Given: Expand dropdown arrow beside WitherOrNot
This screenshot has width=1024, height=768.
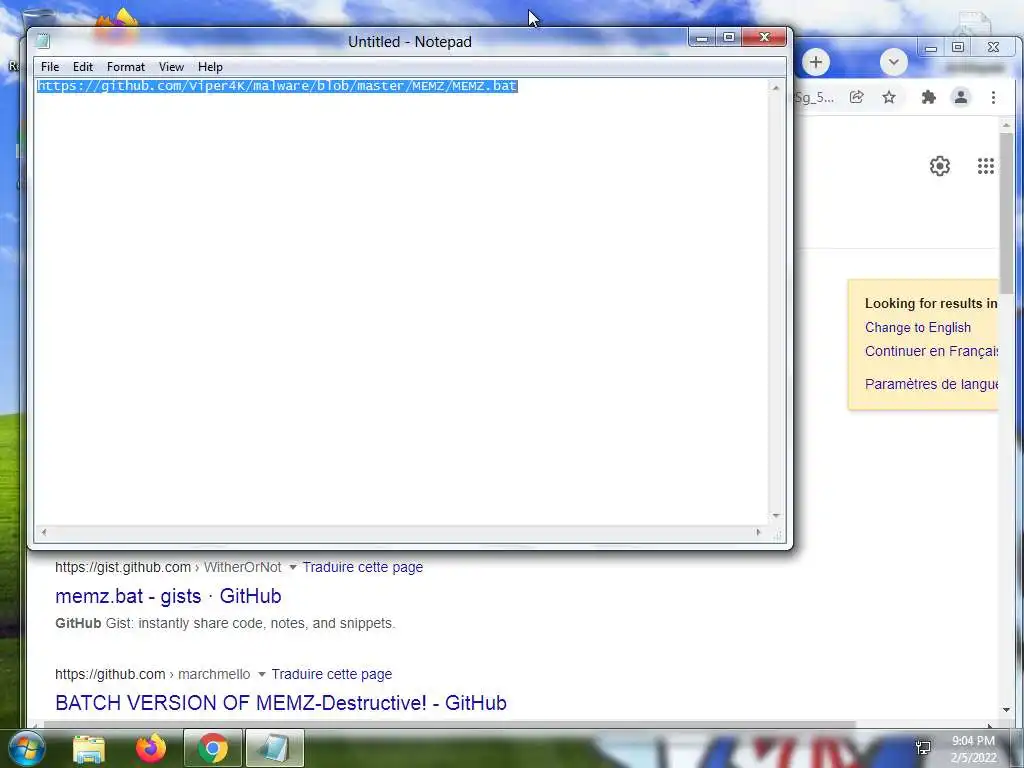Looking at the screenshot, I should click(293, 568).
